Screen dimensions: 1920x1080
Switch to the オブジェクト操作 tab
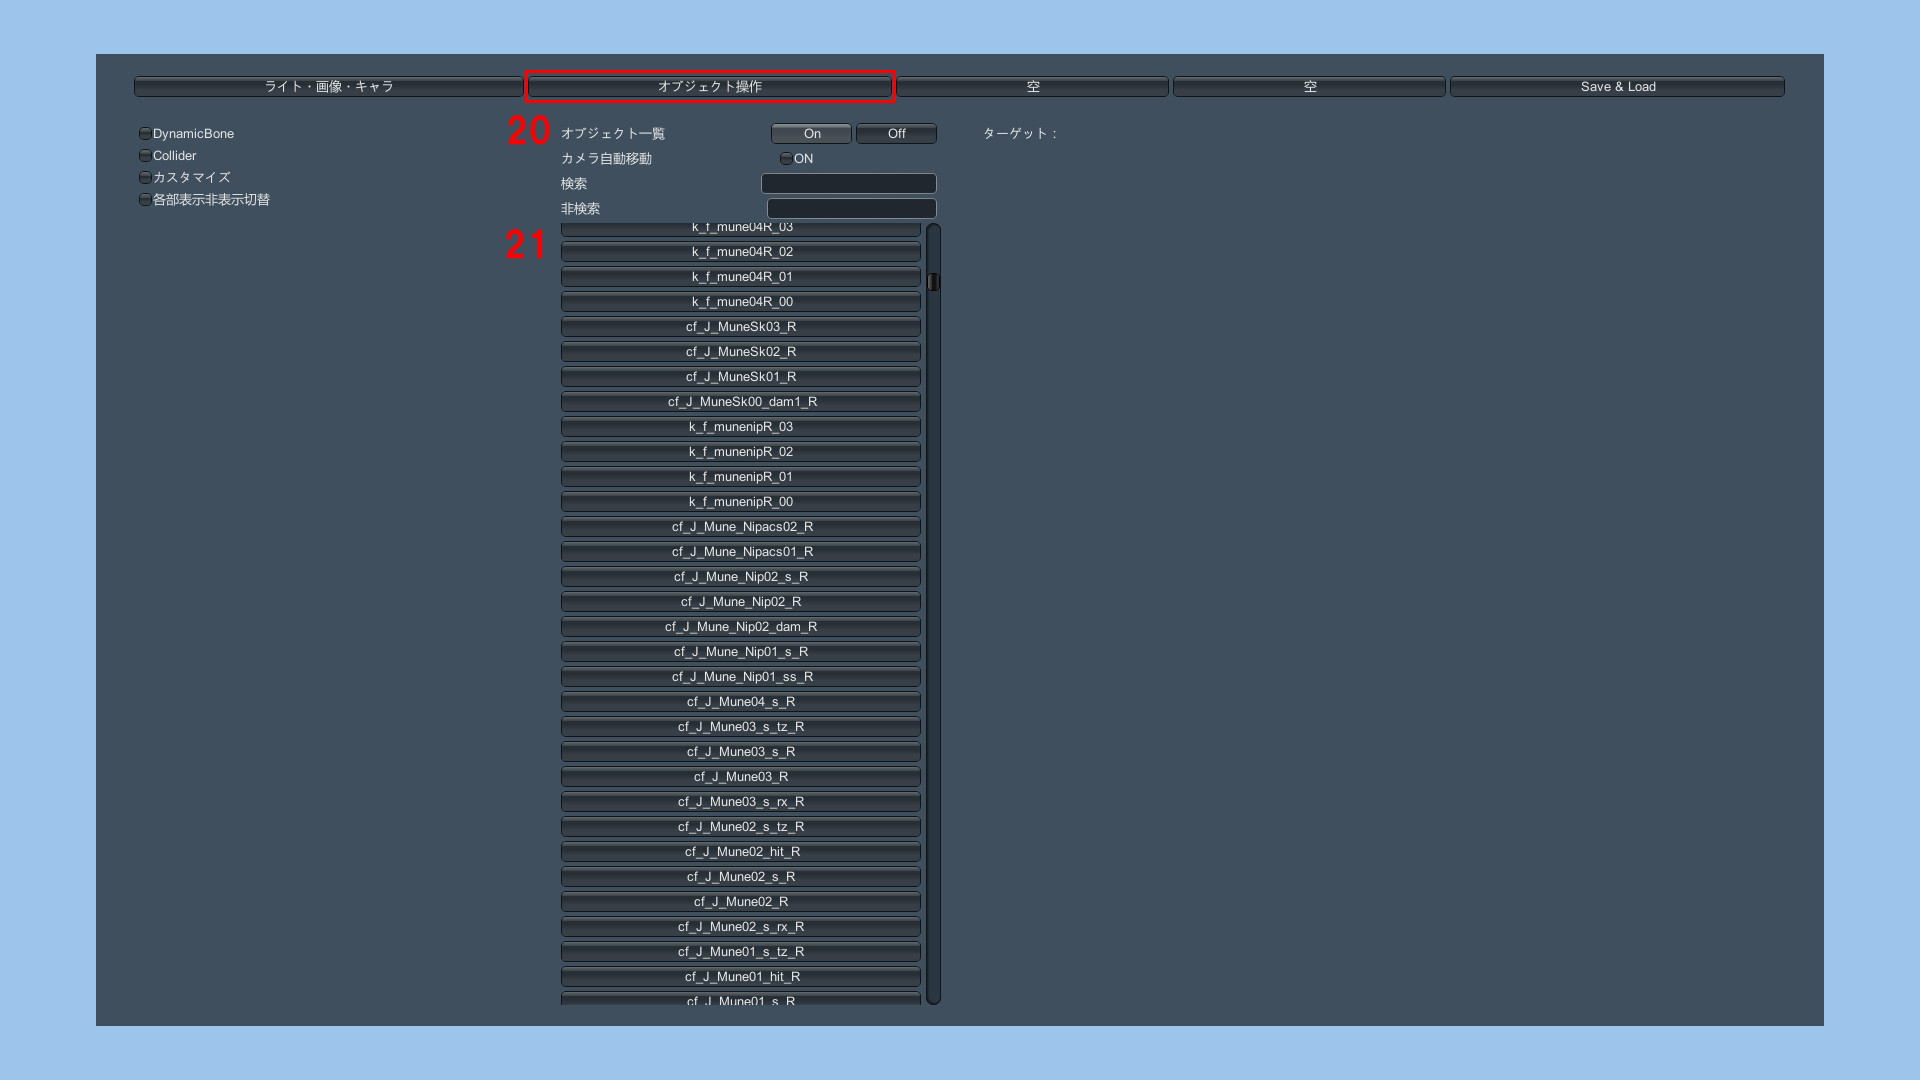pyautogui.click(x=710, y=87)
